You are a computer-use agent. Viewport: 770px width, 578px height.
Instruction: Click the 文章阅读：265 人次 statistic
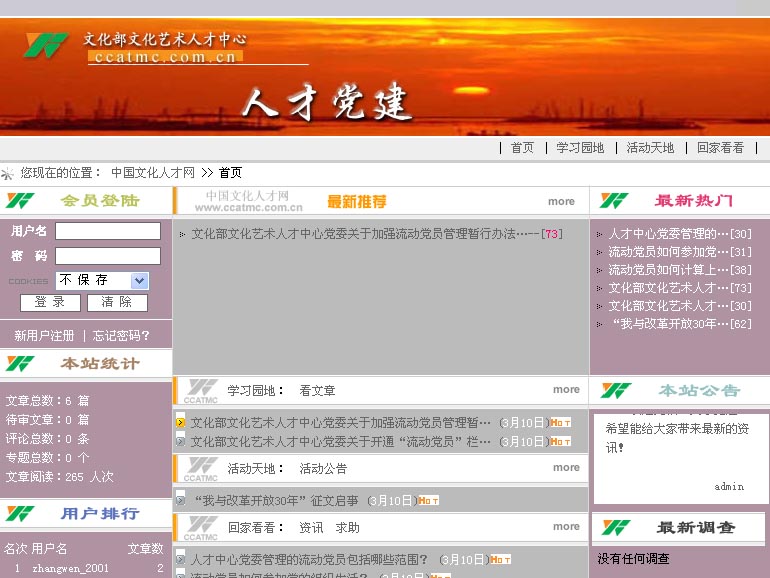pos(59,477)
